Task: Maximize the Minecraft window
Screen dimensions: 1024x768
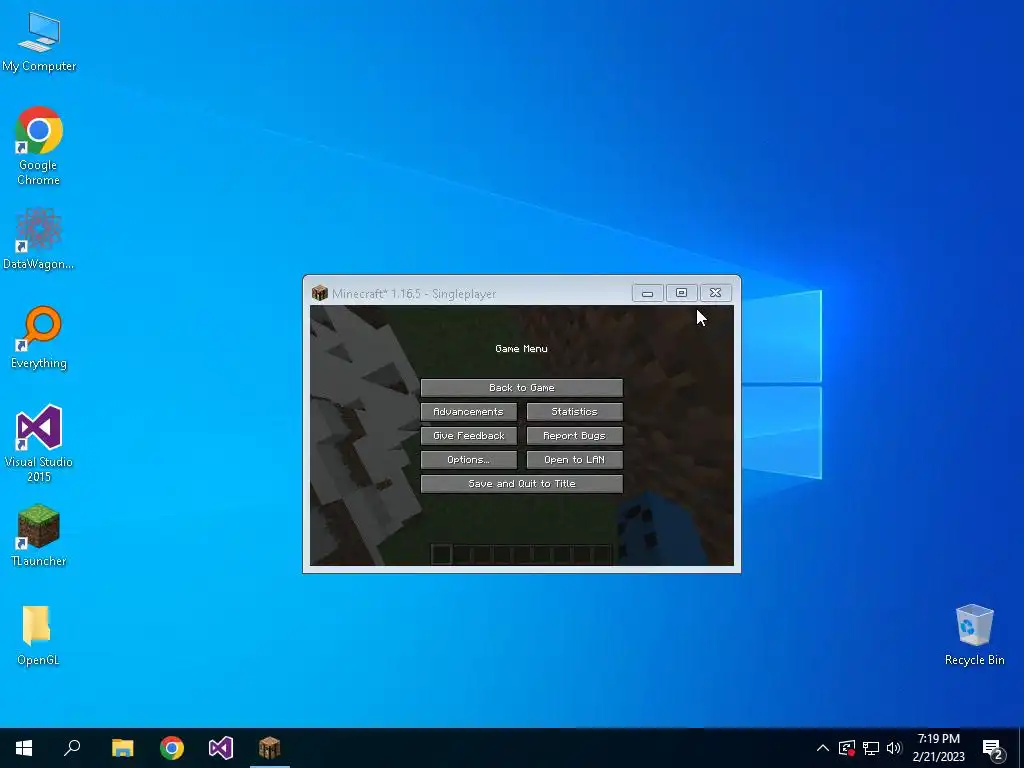Action: 681,293
